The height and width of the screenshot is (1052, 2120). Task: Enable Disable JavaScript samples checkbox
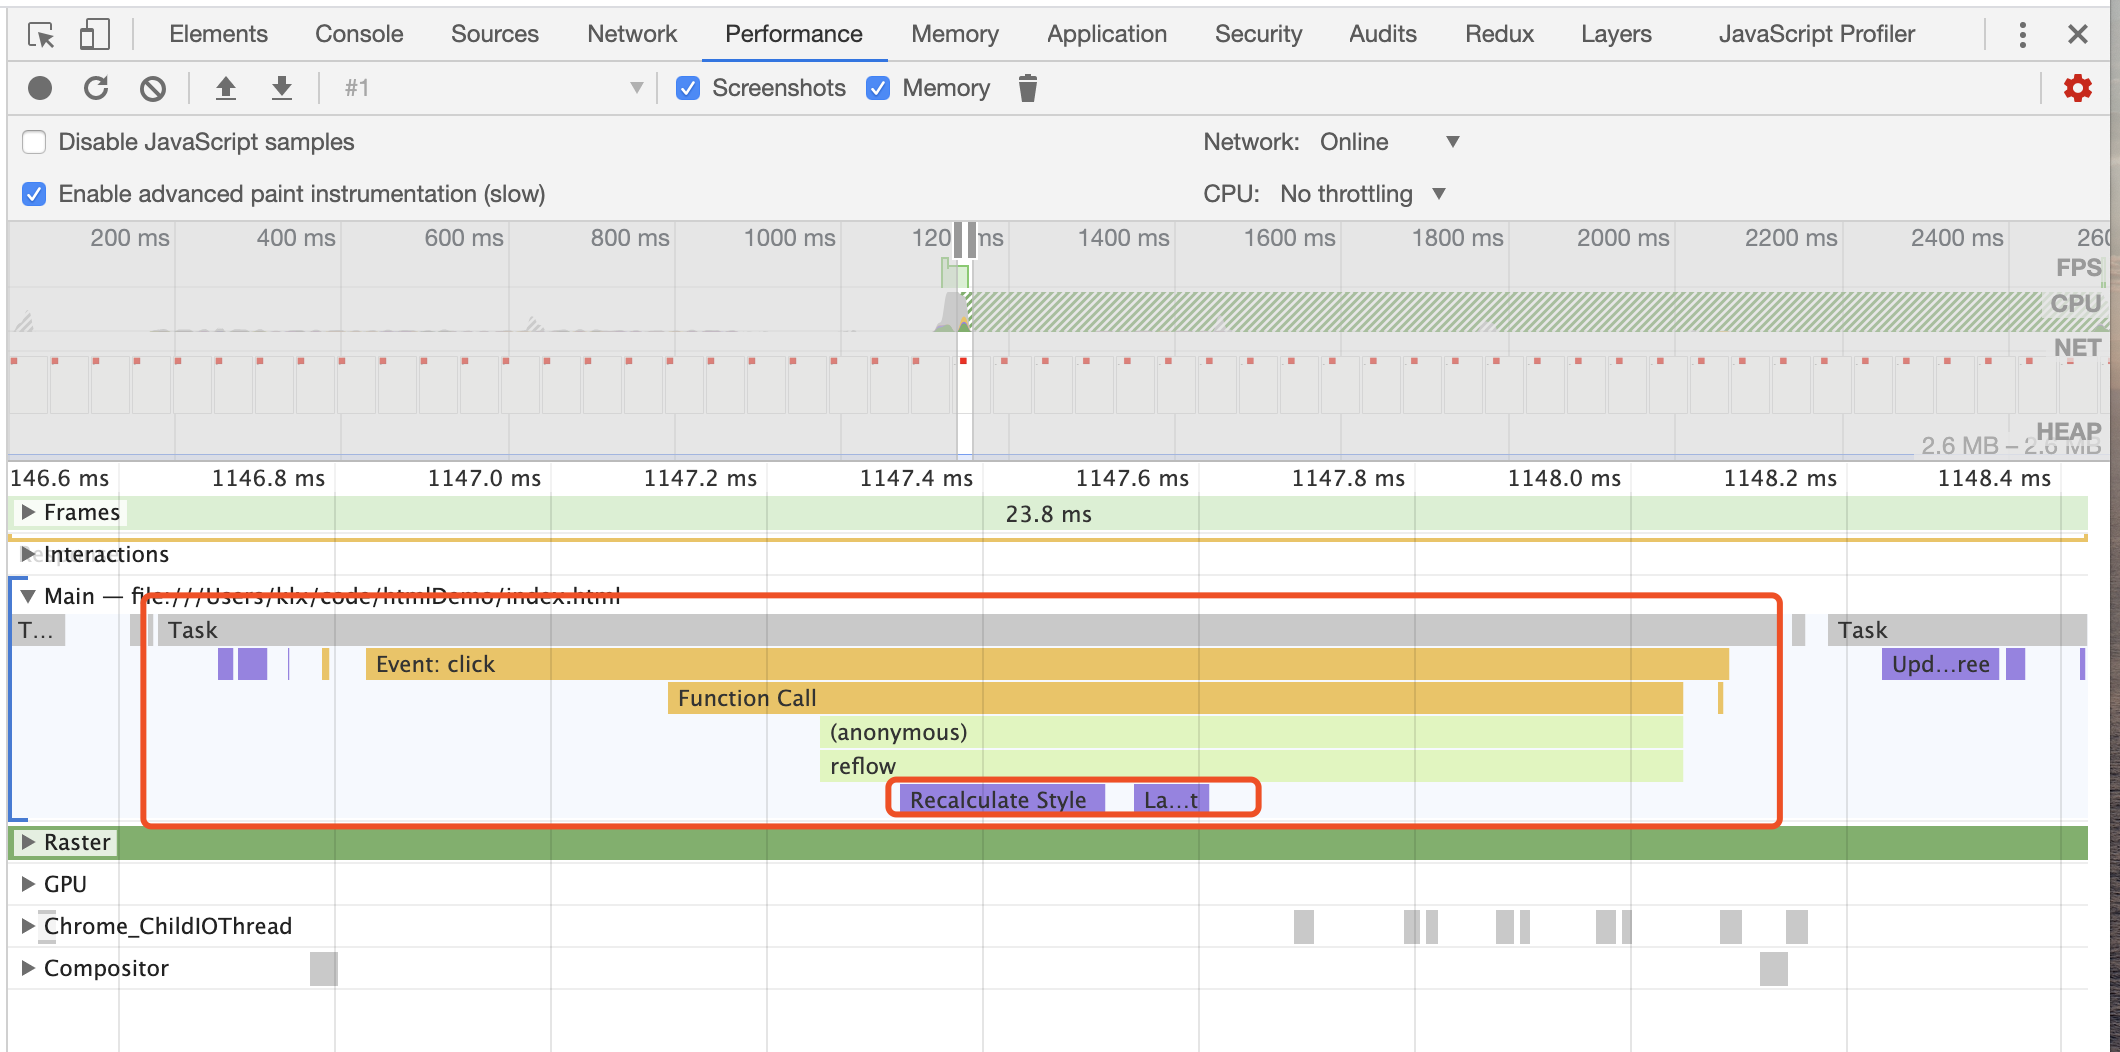coord(34,142)
